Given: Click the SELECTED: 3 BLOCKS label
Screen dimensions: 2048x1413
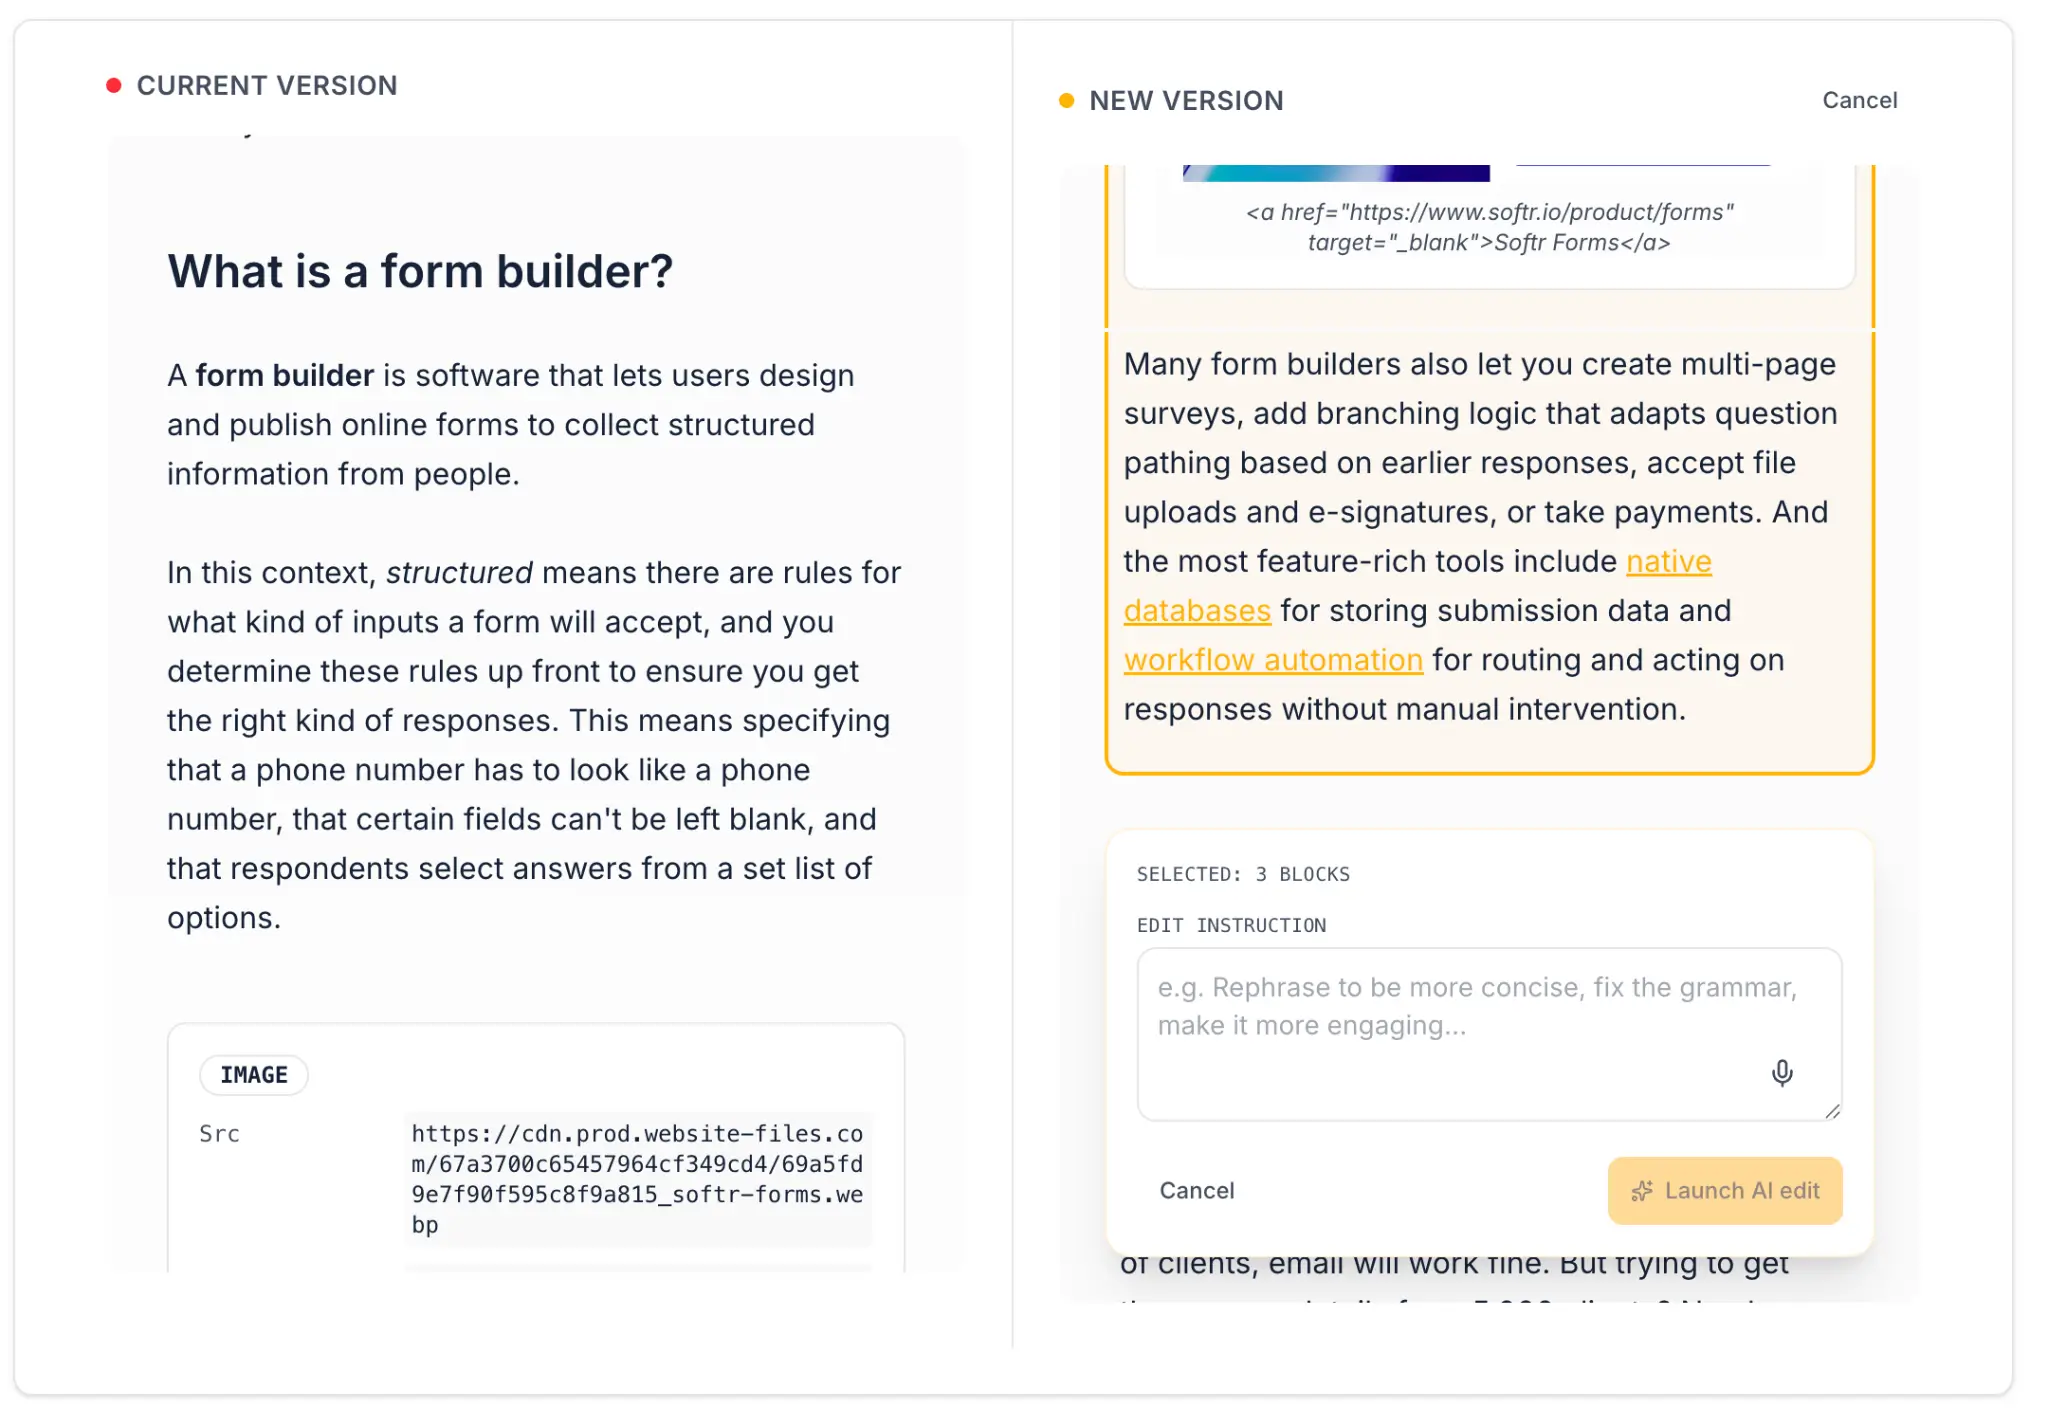Looking at the screenshot, I should (x=1243, y=873).
